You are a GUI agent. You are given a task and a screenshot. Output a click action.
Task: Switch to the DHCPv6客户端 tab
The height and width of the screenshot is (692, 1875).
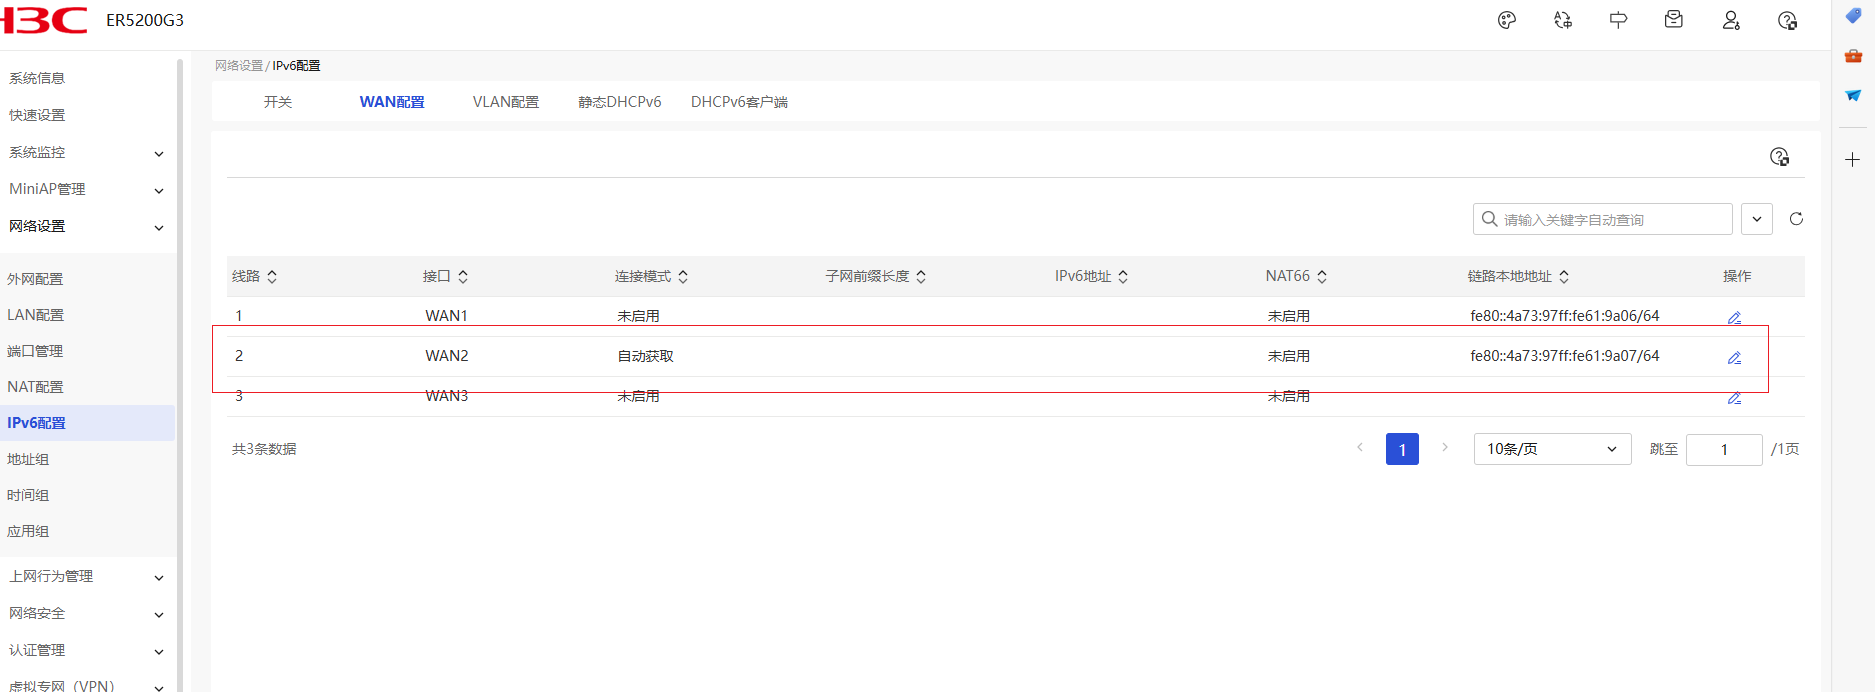pyautogui.click(x=739, y=102)
